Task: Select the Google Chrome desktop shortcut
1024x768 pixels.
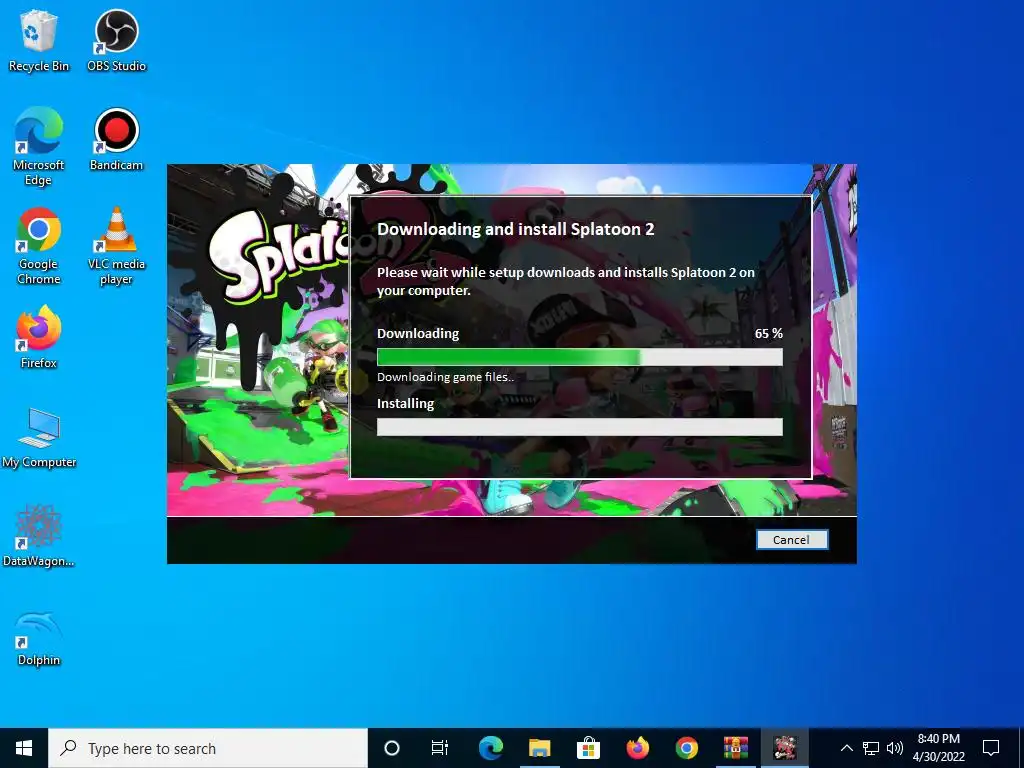Action: coord(39,246)
